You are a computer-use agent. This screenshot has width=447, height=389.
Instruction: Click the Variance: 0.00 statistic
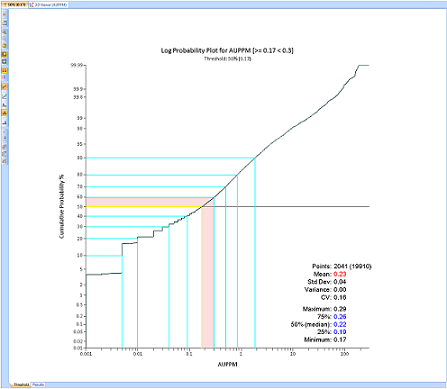(325, 290)
